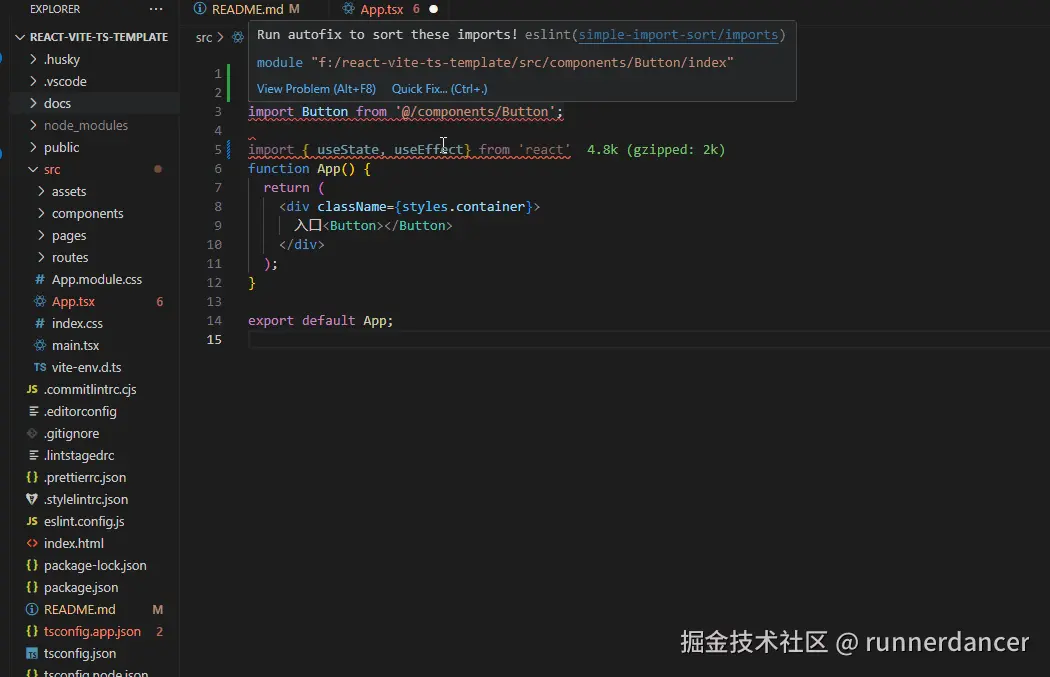This screenshot has height=677, width=1050.
Task: Click the HTML icon next to index.html
Action: pyautogui.click(x=31, y=543)
